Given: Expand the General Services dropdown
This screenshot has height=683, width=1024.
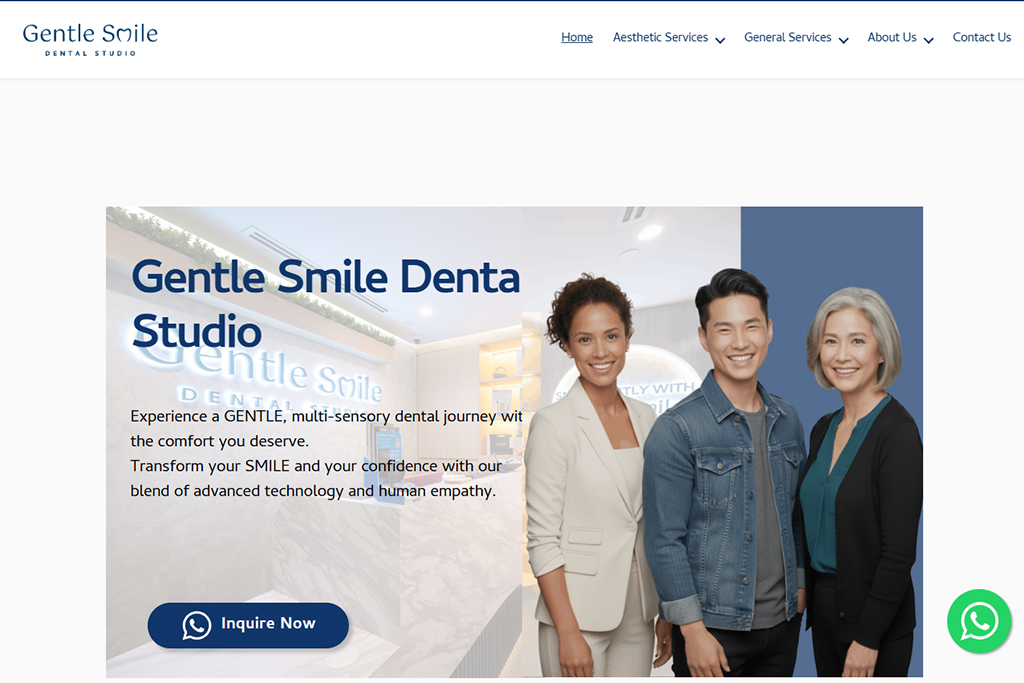Looking at the screenshot, I should (844, 40).
